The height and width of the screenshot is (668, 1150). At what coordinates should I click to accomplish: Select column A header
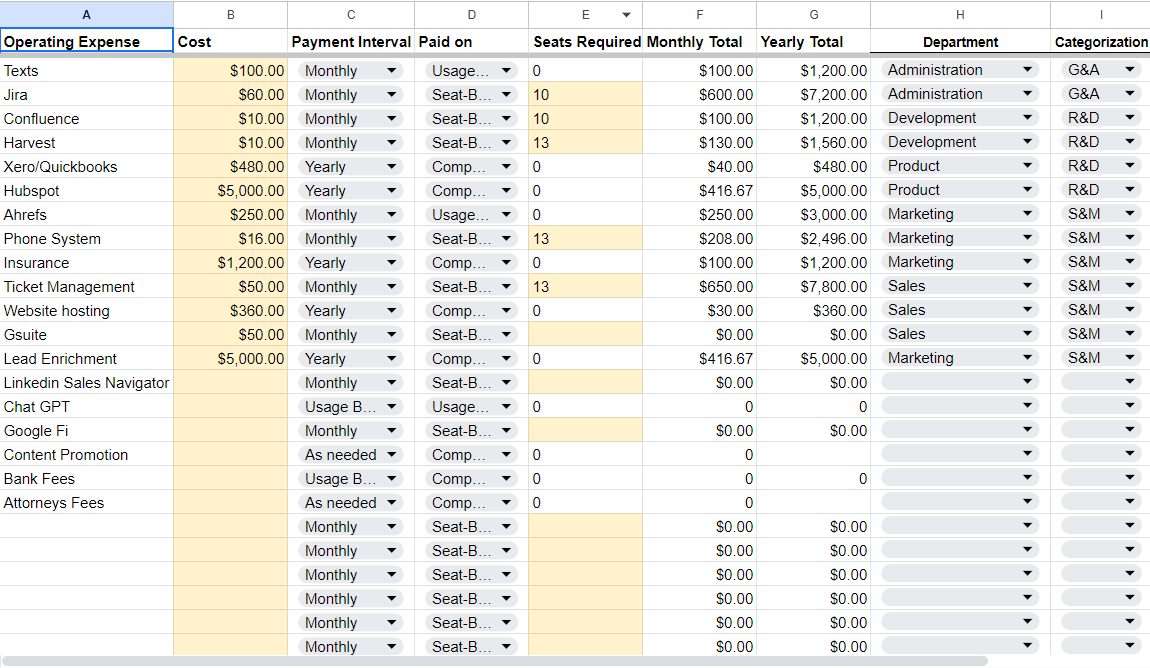pos(87,15)
